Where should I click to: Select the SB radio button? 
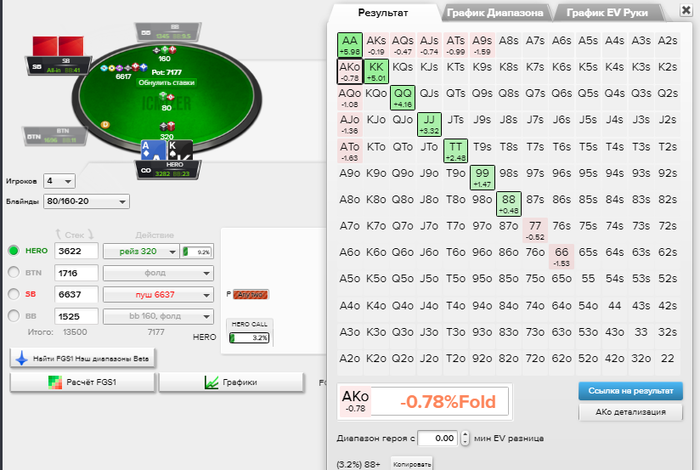13,294
